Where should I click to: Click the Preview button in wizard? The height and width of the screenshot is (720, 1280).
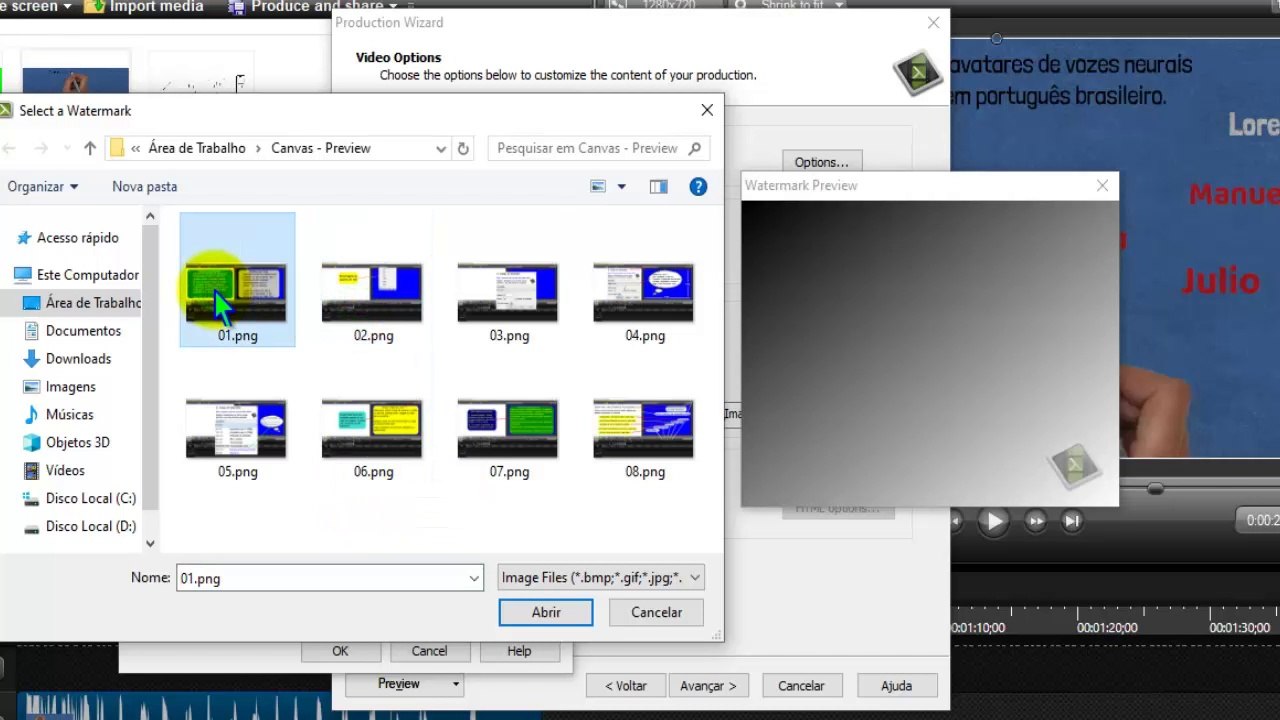[398, 684]
